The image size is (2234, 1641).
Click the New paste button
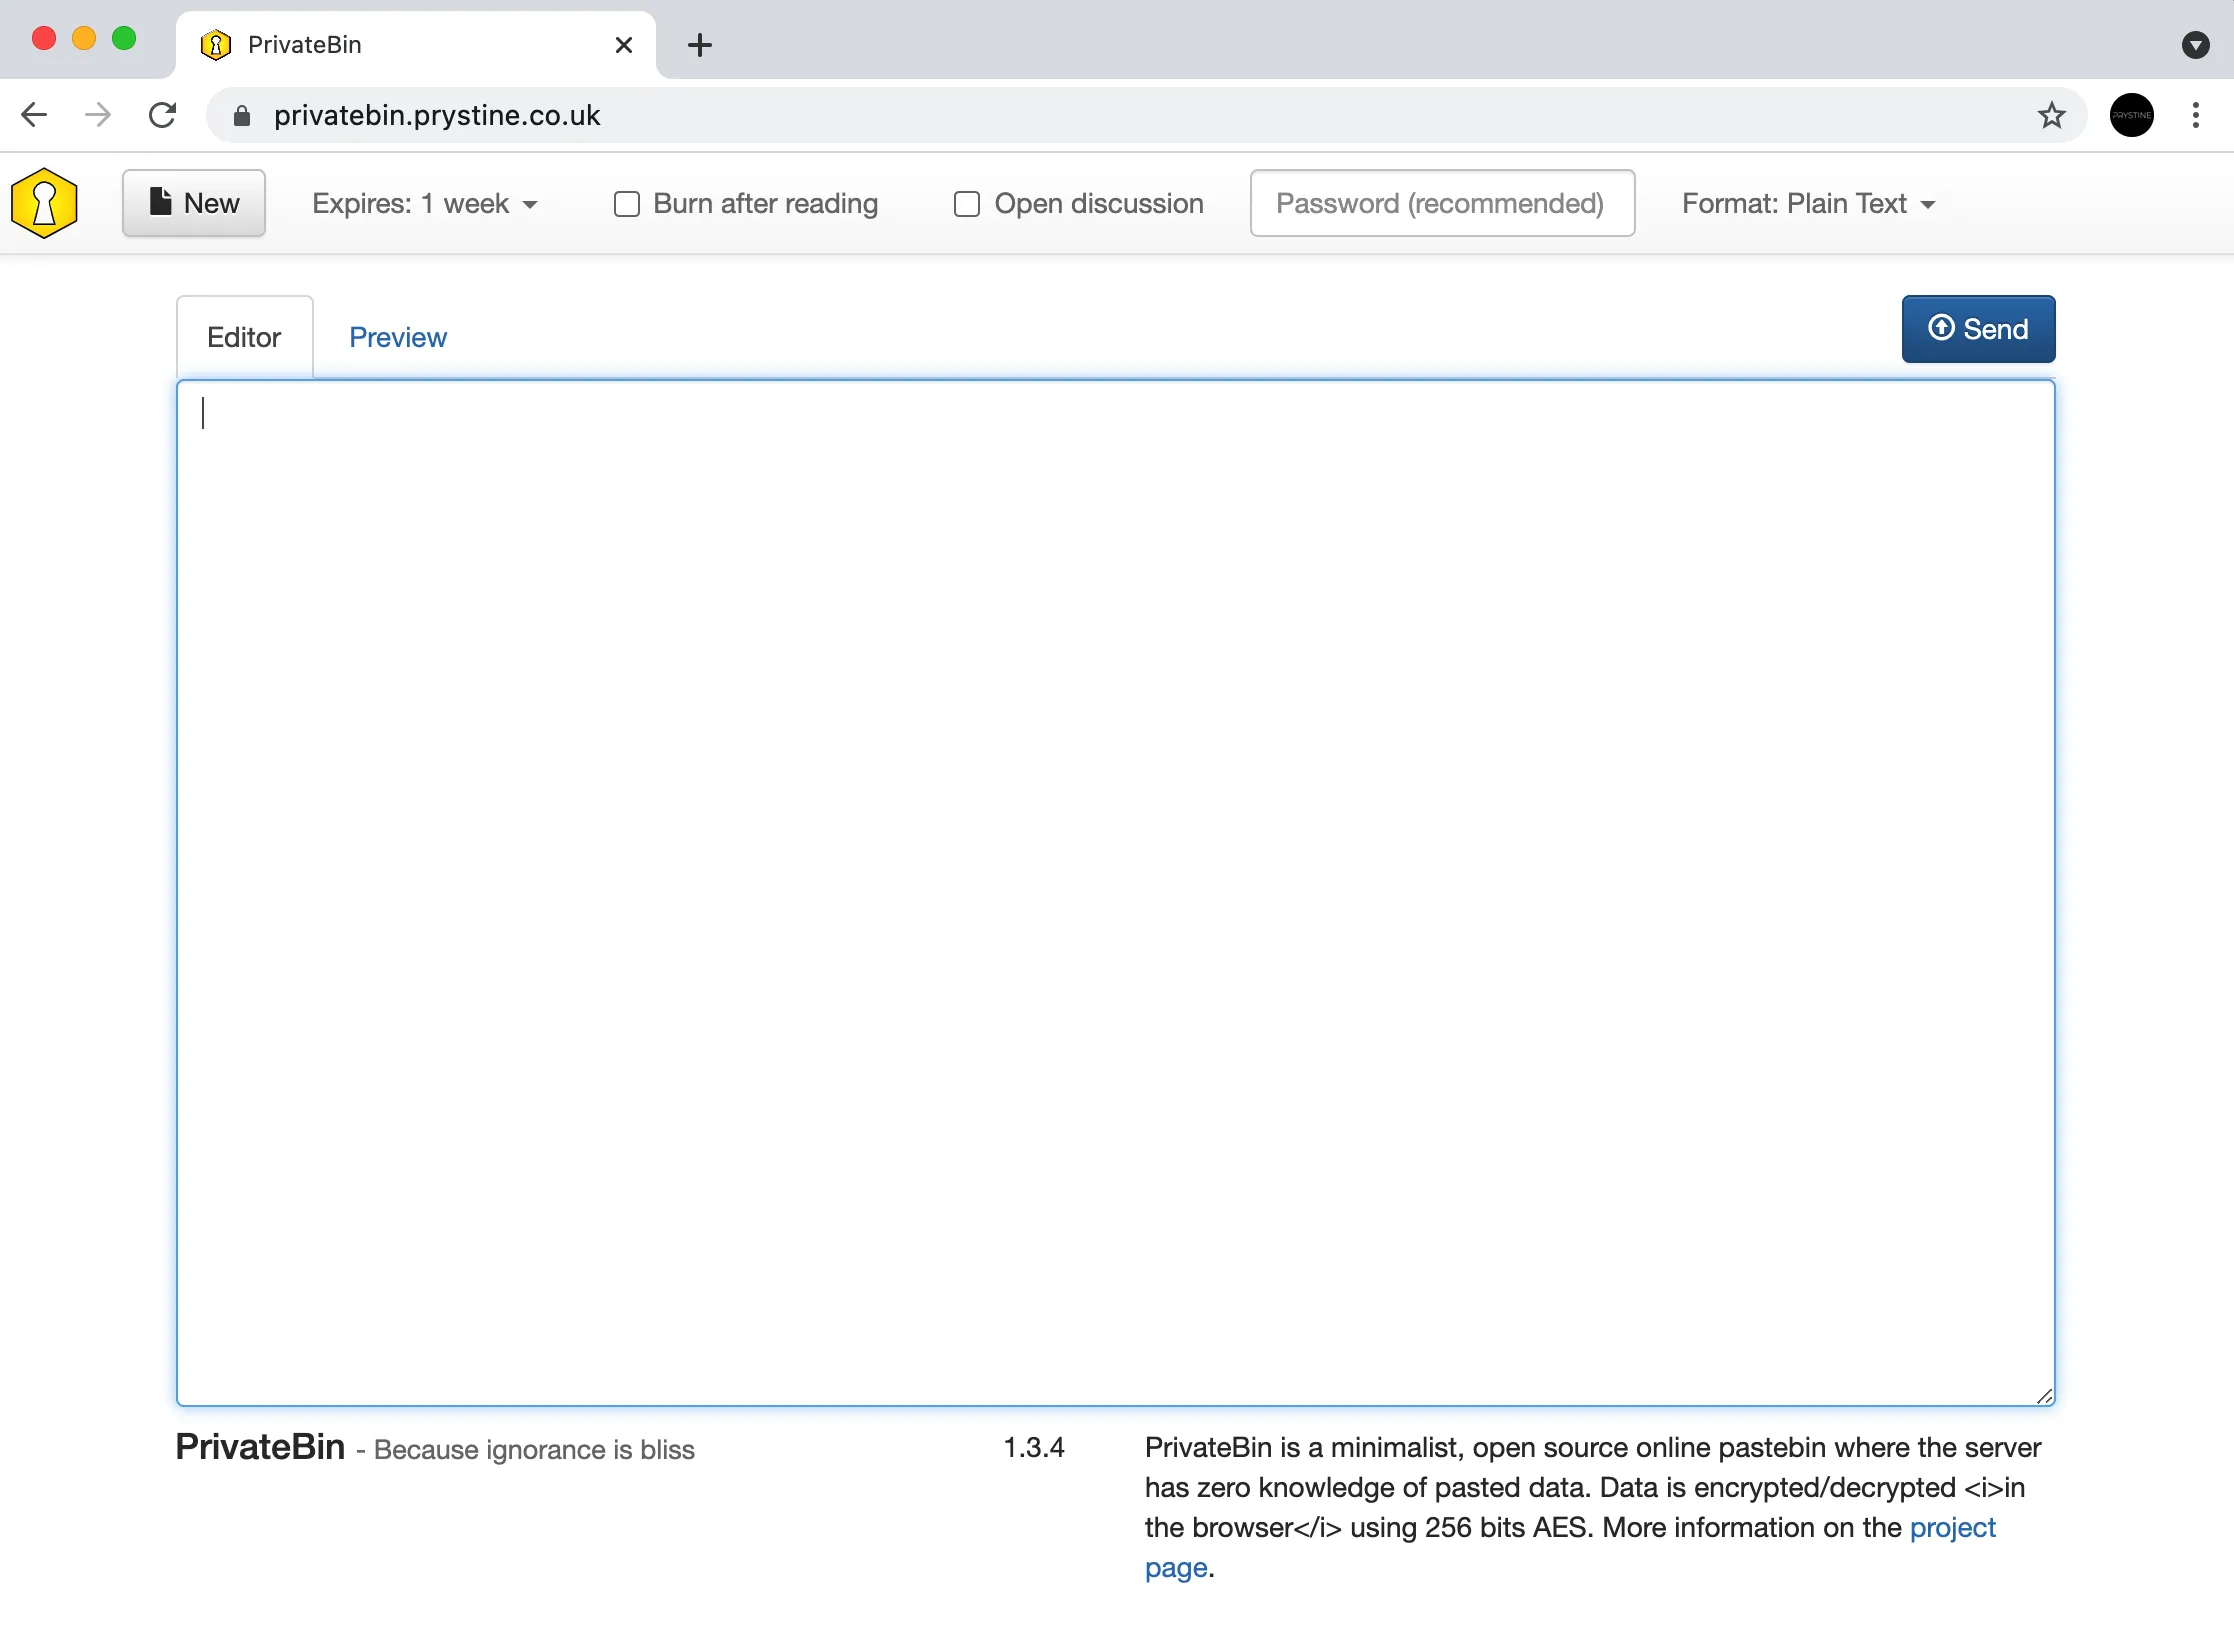(x=194, y=203)
